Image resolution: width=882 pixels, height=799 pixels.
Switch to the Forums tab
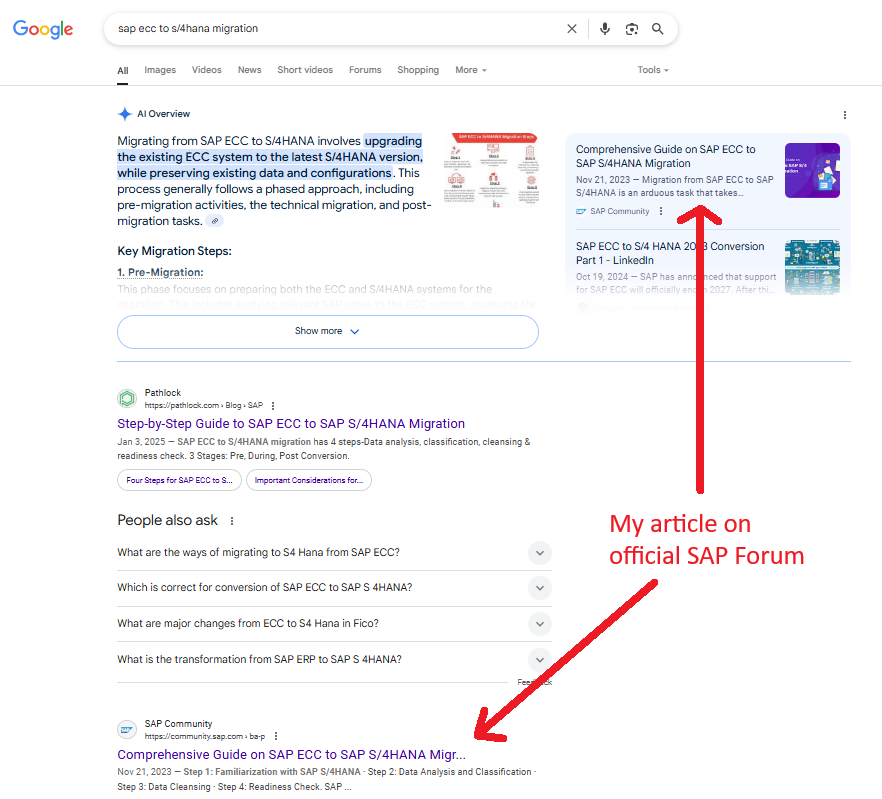(x=365, y=70)
